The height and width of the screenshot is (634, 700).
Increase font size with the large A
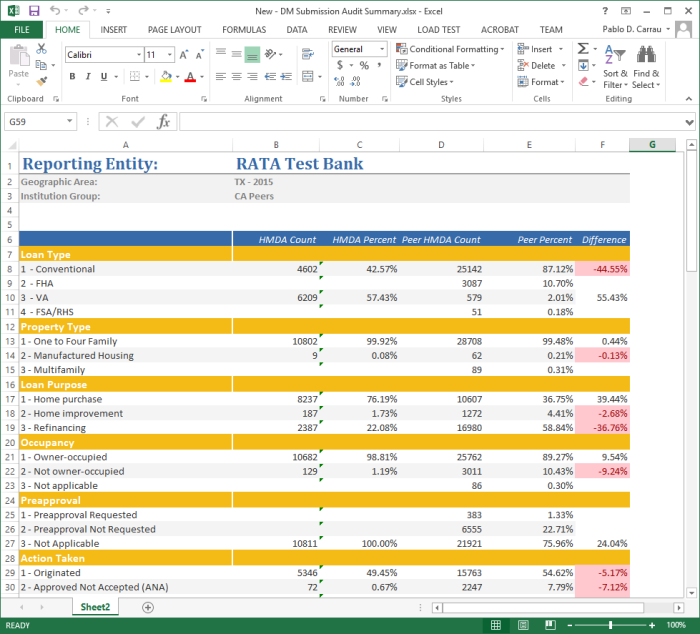pyautogui.click(x=183, y=55)
